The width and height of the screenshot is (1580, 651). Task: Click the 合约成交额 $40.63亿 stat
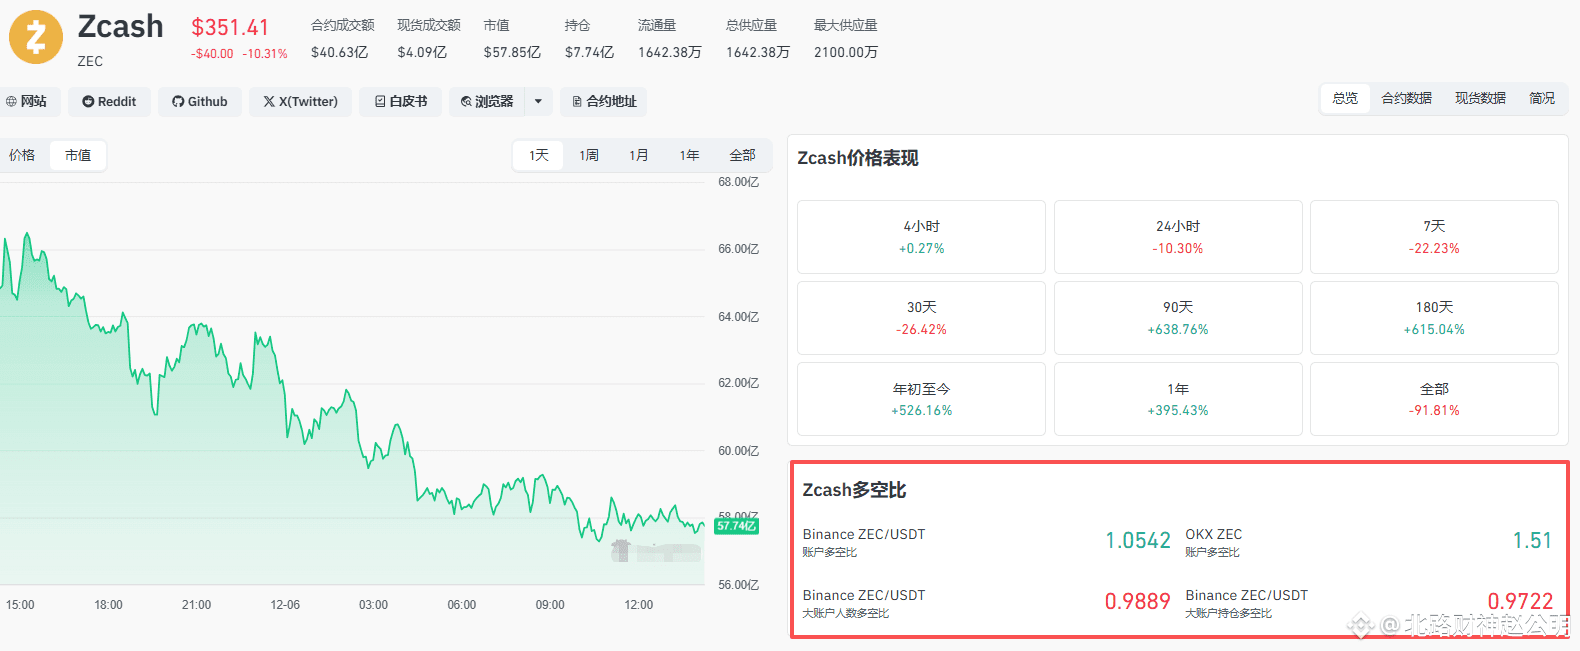coord(342,38)
